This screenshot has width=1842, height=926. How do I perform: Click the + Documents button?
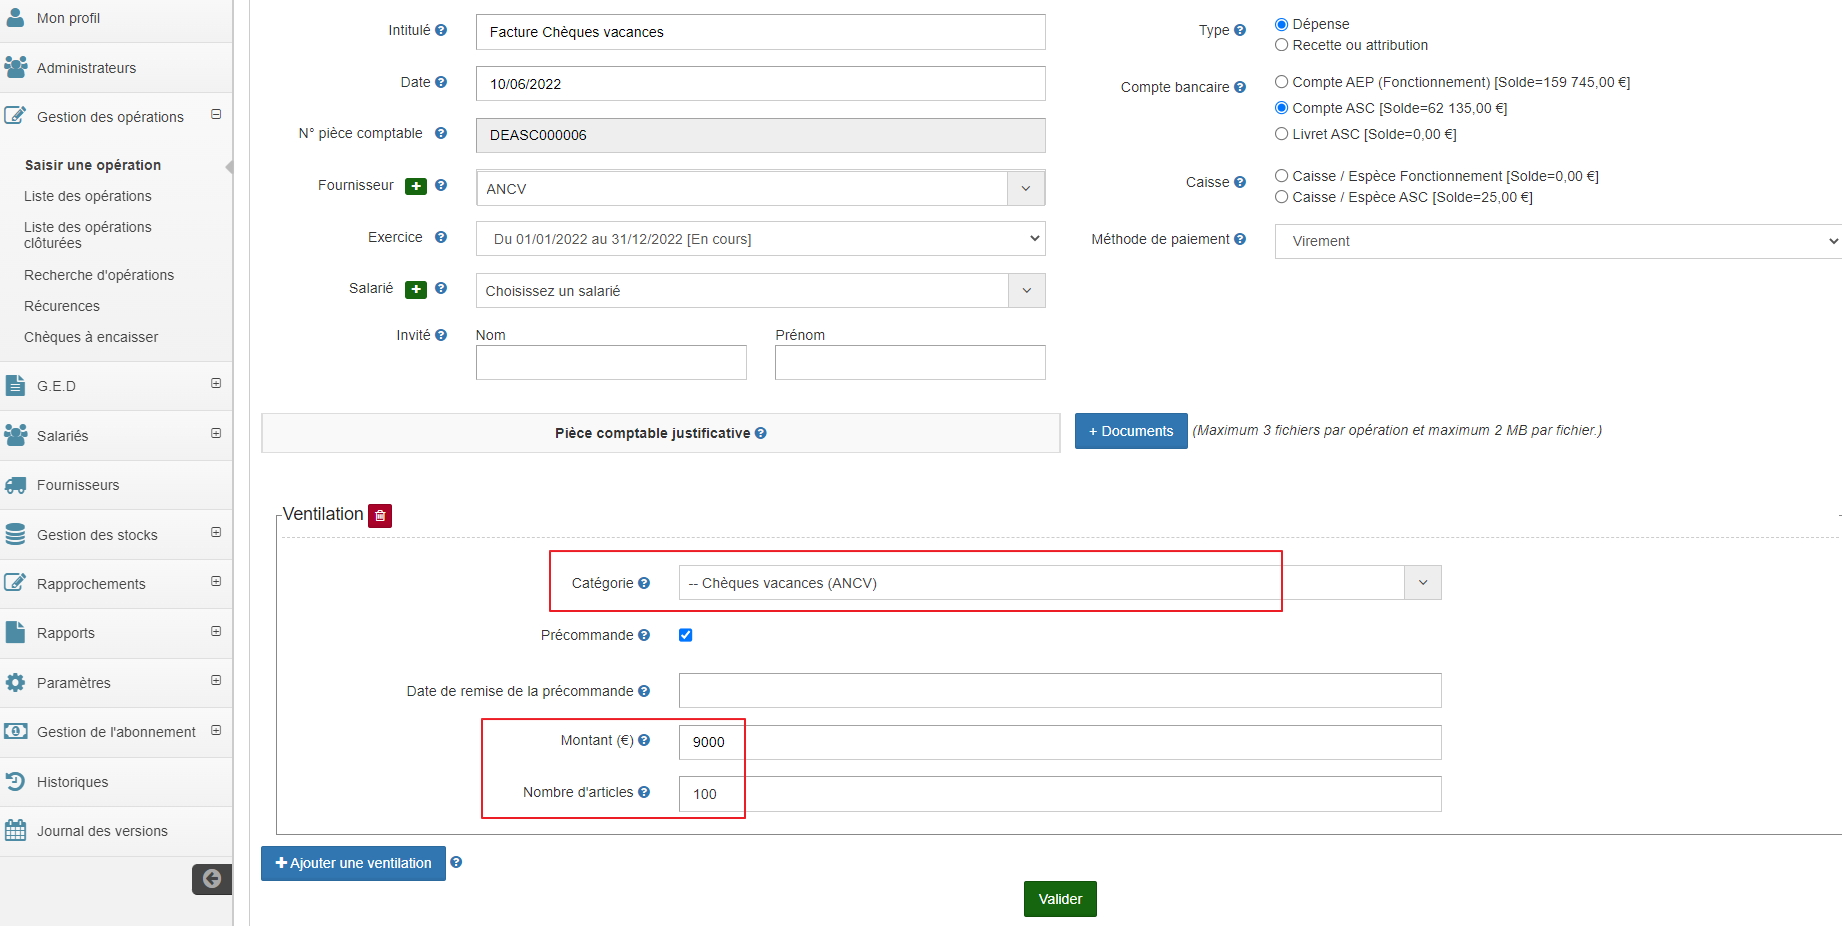pos(1131,431)
